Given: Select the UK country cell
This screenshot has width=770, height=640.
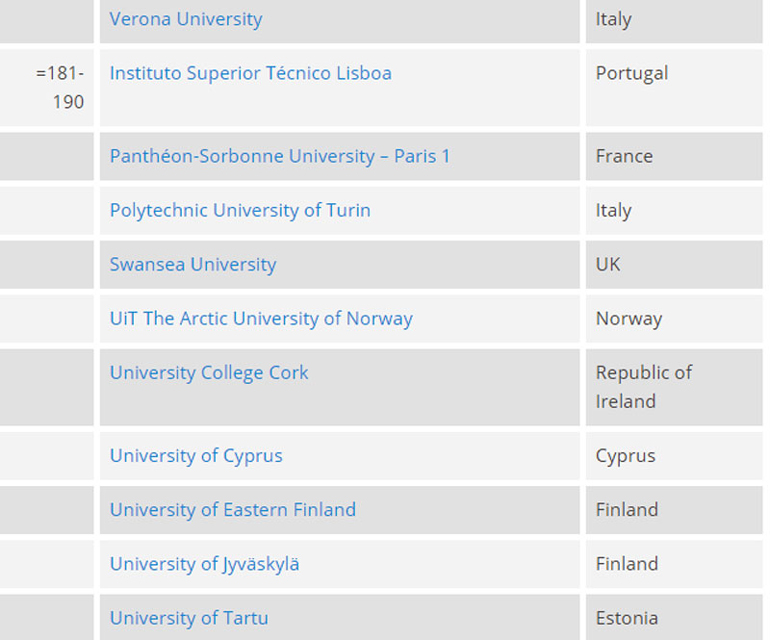Looking at the screenshot, I should click(608, 264).
